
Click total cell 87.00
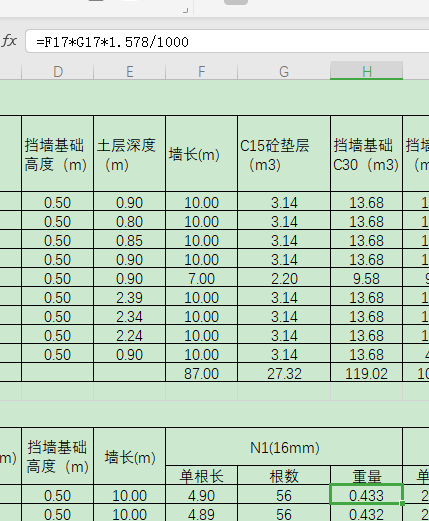[x=202, y=373]
